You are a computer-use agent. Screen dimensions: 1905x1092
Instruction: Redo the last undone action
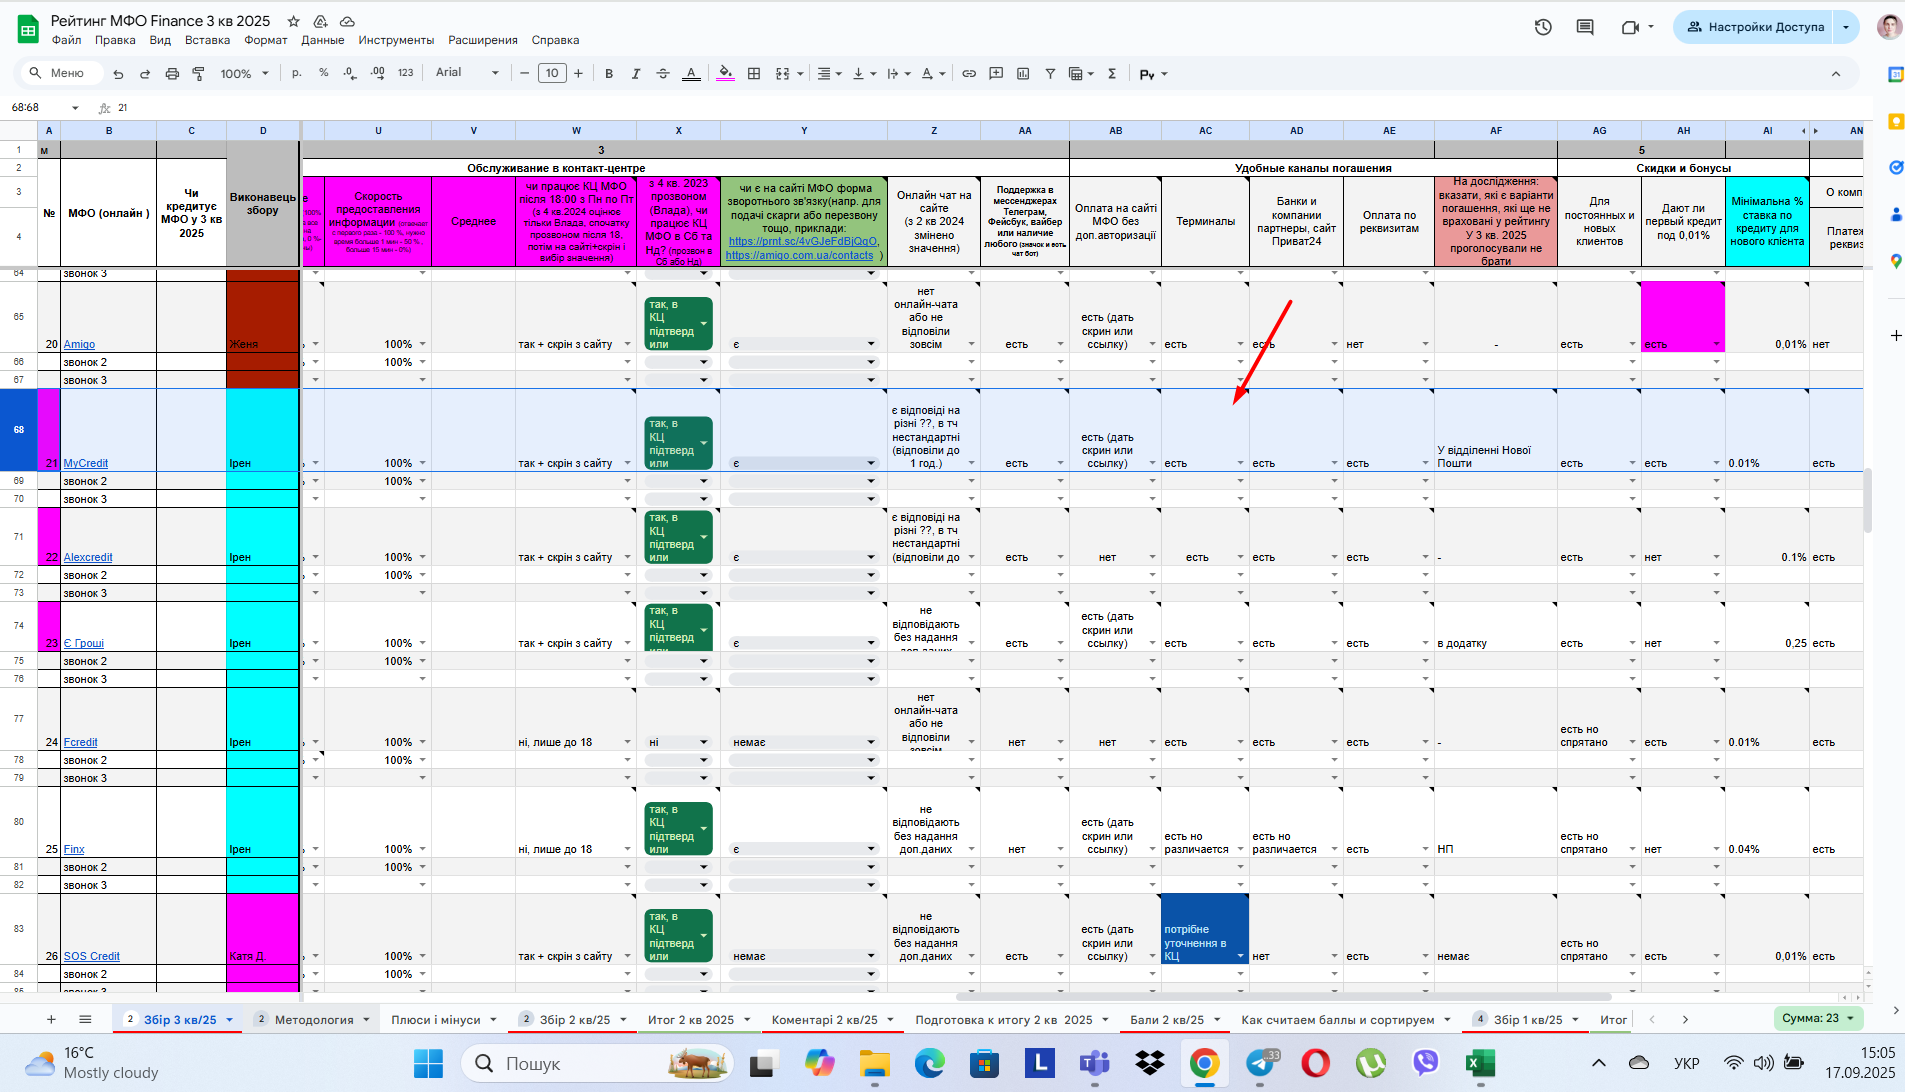tap(145, 74)
